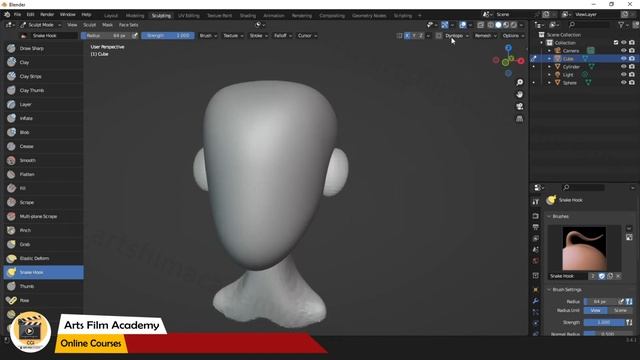The height and width of the screenshot is (360, 640).
Task: Adjust the header Strength slider
Action: click(168, 36)
